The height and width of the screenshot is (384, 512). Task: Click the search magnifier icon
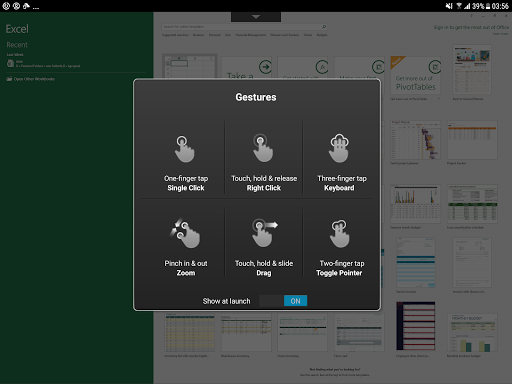[x=324, y=27]
